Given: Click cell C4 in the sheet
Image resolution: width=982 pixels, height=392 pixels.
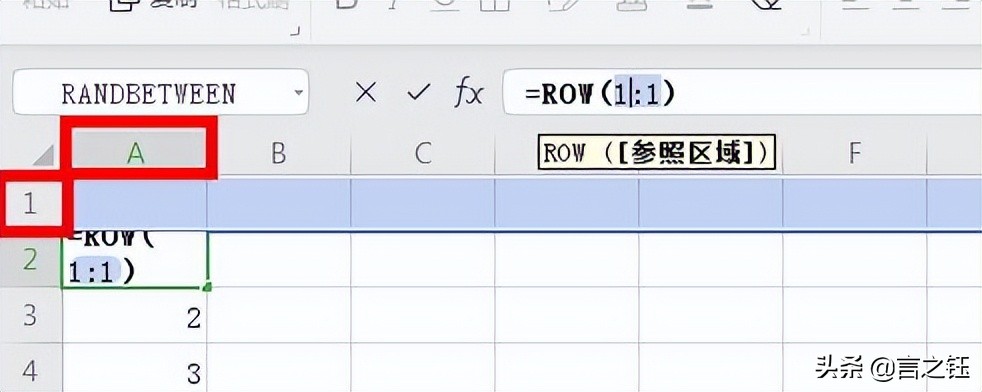Looking at the screenshot, I should point(423,368).
